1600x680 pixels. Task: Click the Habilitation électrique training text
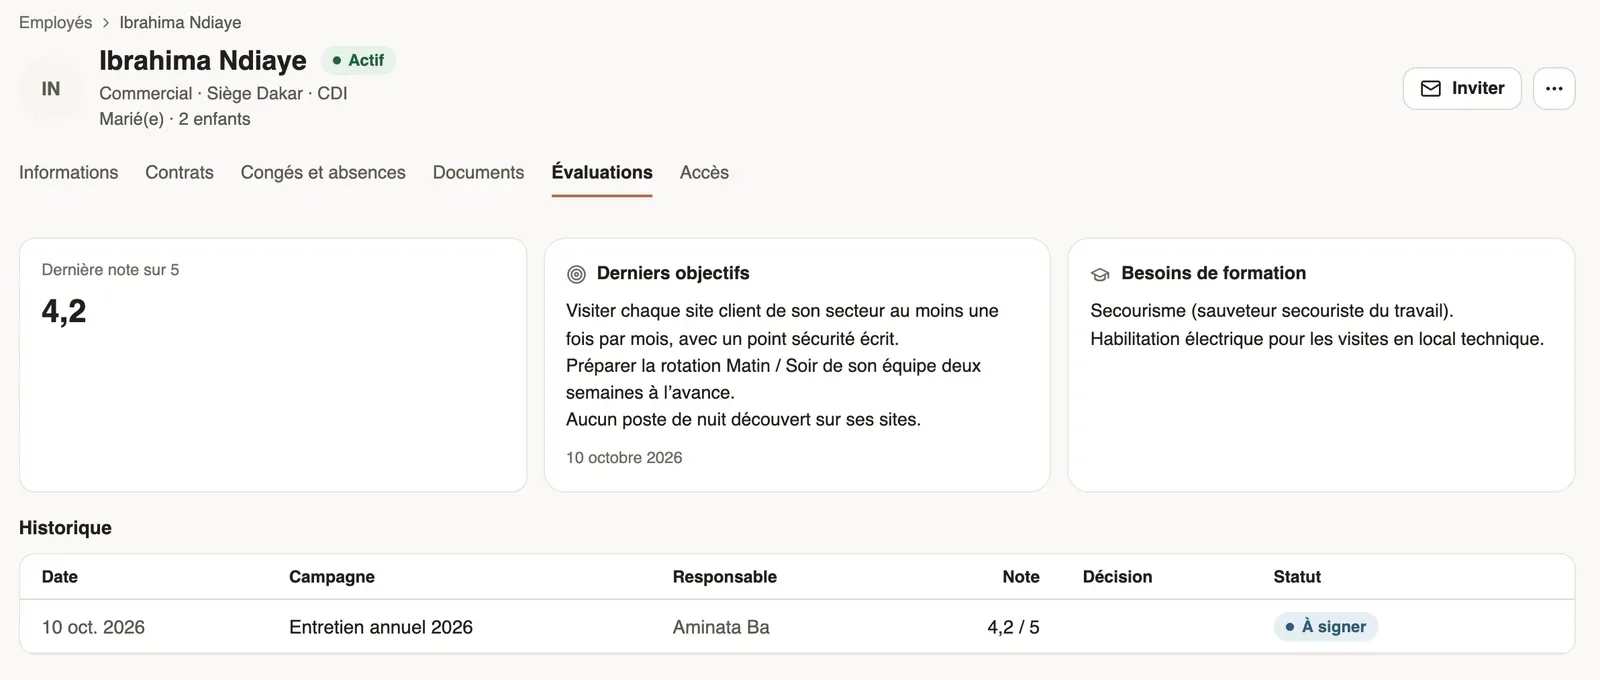click(1317, 339)
